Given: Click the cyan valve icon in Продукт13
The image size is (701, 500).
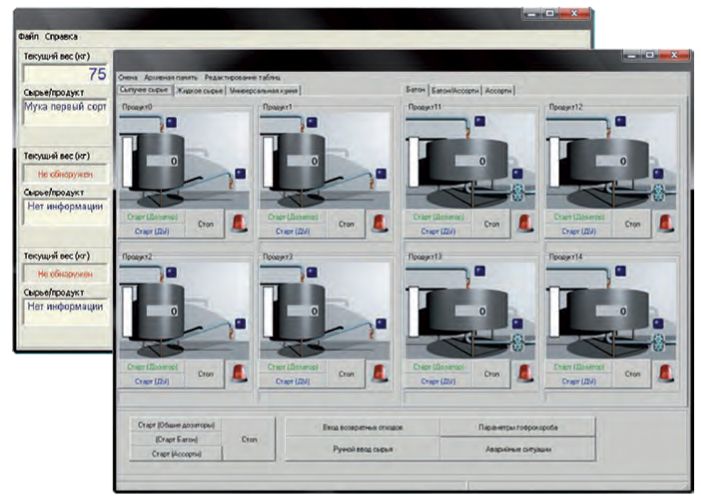Looking at the screenshot, I should coord(518,343).
